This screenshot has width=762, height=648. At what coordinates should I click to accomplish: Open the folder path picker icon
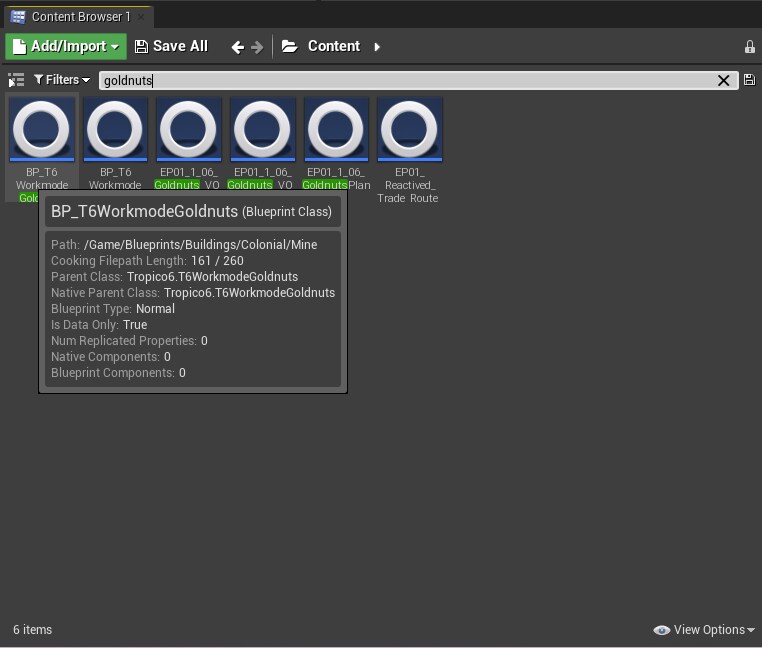[x=290, y=47]
